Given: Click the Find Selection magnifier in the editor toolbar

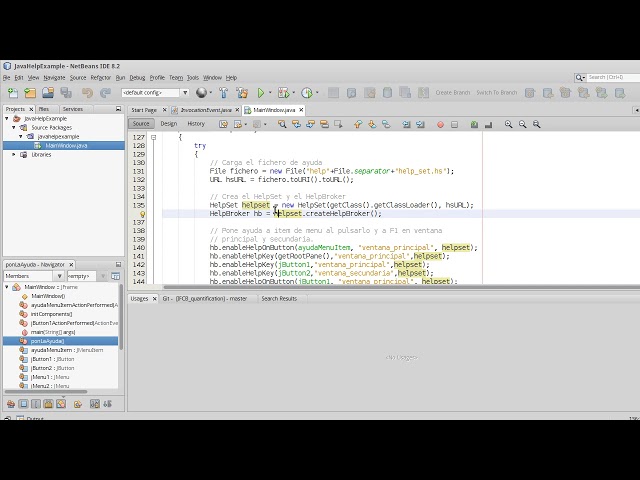Looking at the screenshot, I should (282, 124).
